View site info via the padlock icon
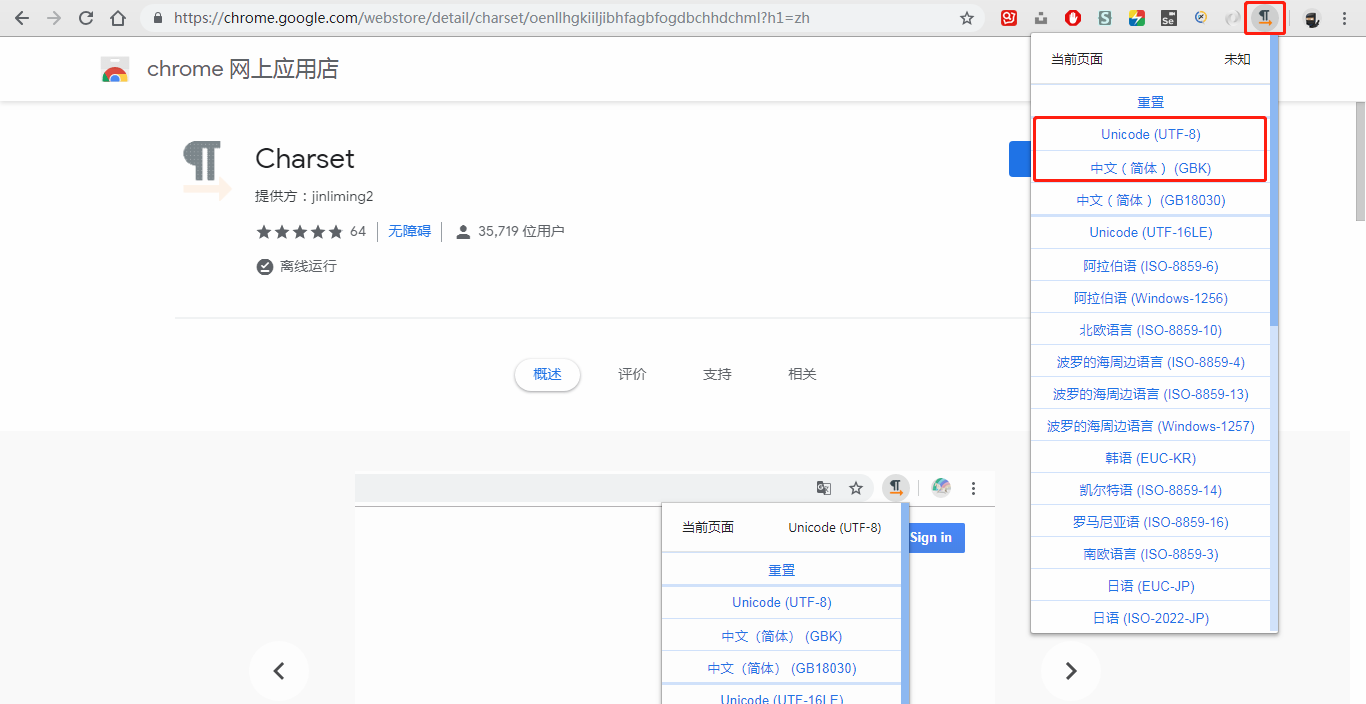1366x704 pixels. (x=157, y=18)
